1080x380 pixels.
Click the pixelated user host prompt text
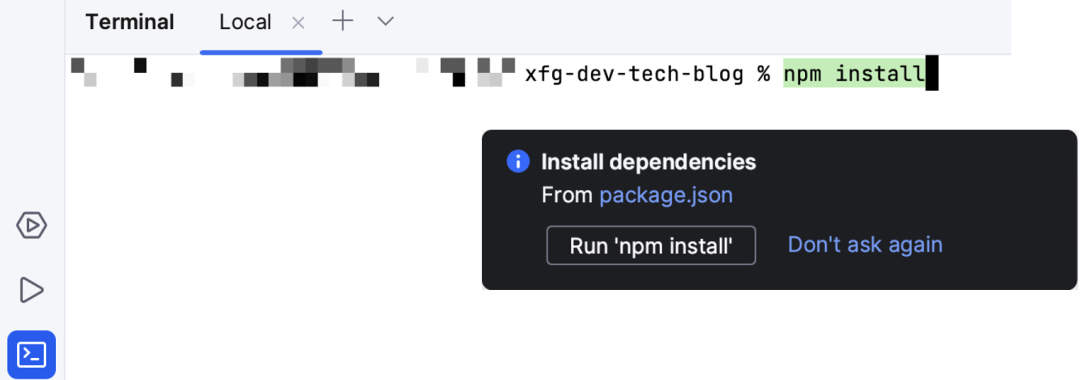(x=293, y=73)
